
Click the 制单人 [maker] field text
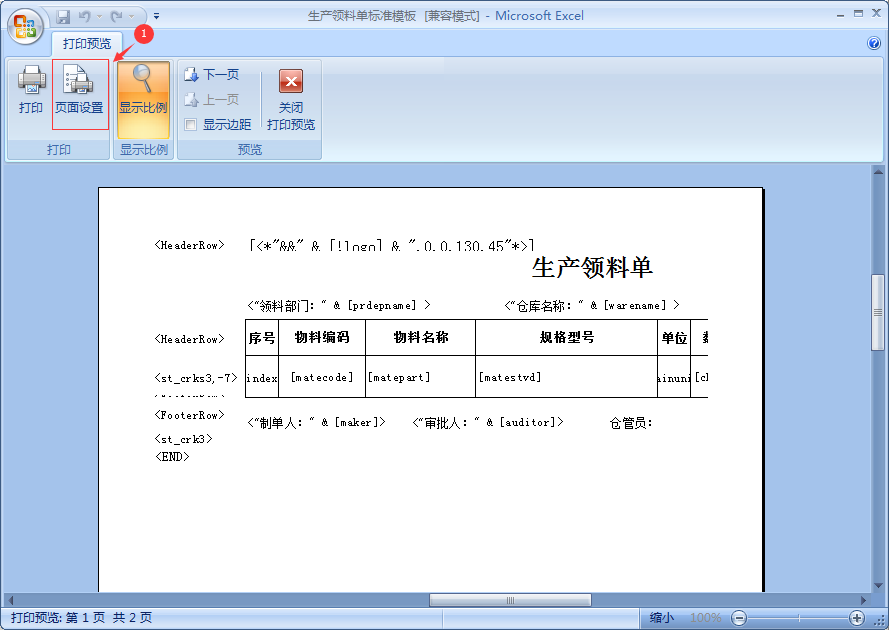[x=316, y=422]
